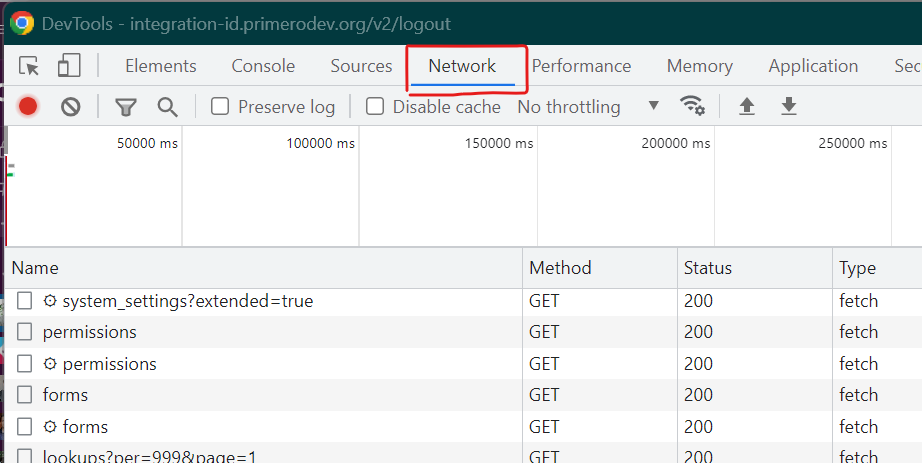922x463 pixels.
Task: Enable the Preserve log checkbox
Action: 220,106
